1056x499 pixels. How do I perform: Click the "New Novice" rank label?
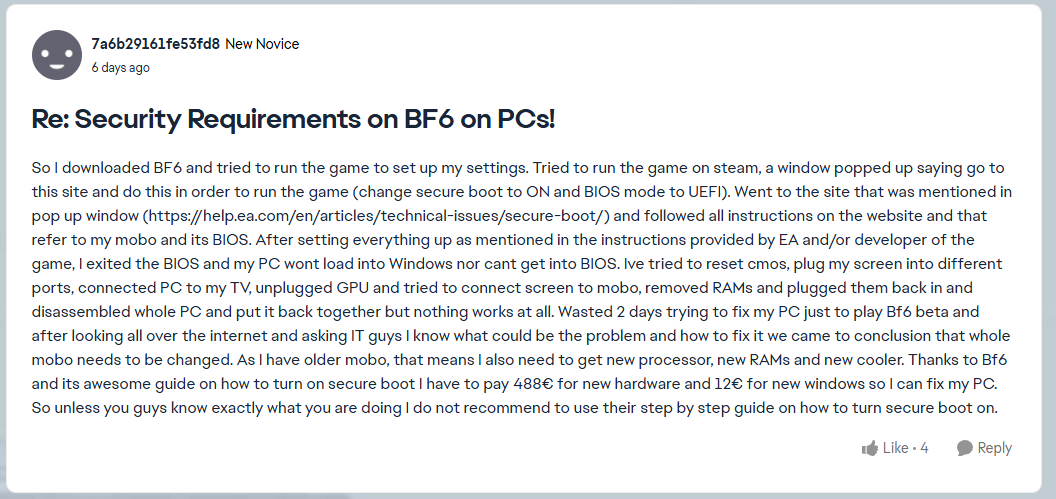tap(262, 44)
